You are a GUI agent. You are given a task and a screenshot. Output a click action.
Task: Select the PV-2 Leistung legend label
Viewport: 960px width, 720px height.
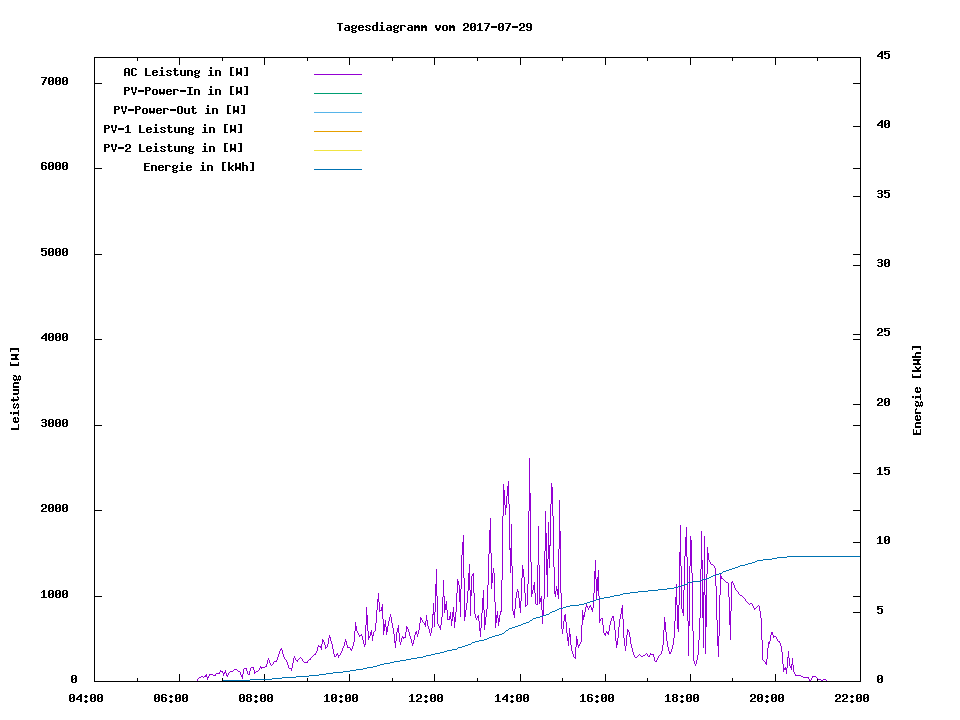point(174,148)
